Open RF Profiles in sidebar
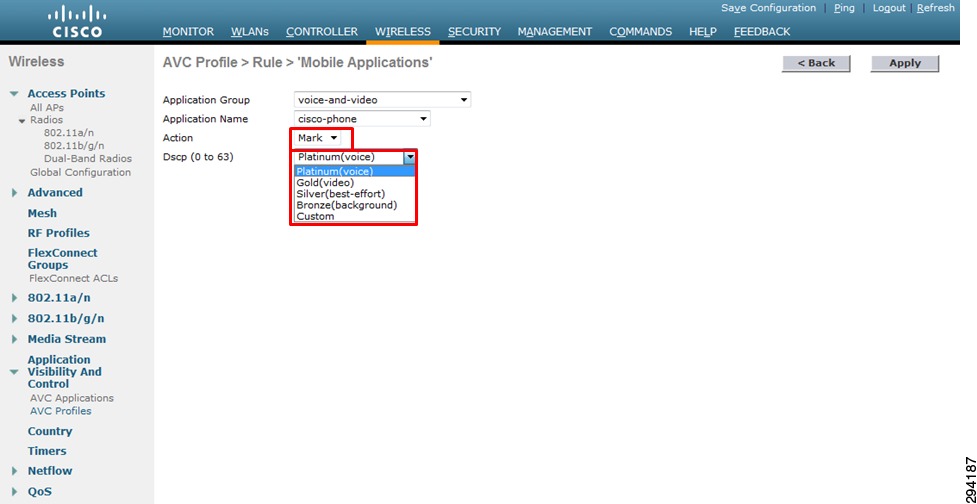Screen dimensions: 977x504 [59, 233]
